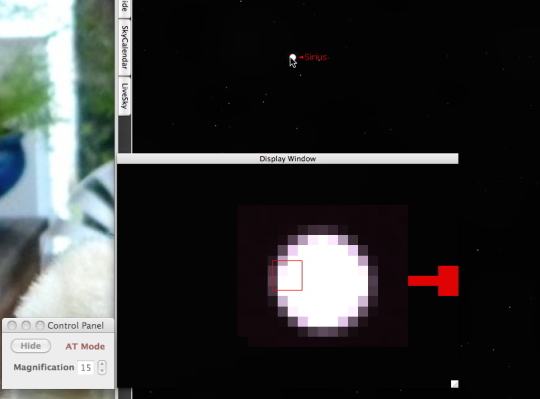Click the red Sirius label
Viewport: 540px width, 399px height.
point(315,57)
